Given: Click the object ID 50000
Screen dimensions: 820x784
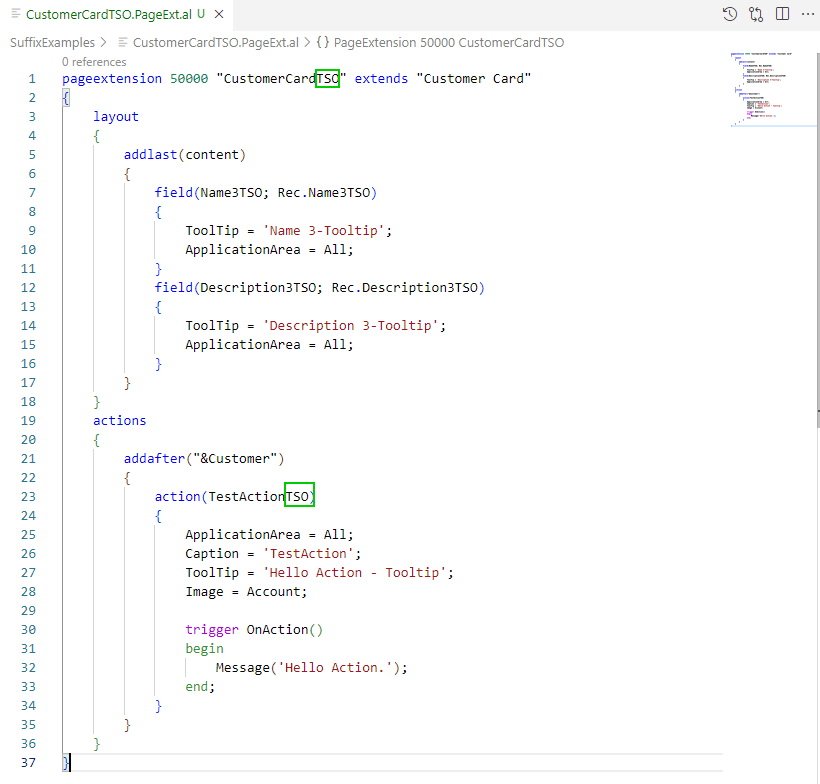Looking at the screenshot, I should (x=189, y=79).
